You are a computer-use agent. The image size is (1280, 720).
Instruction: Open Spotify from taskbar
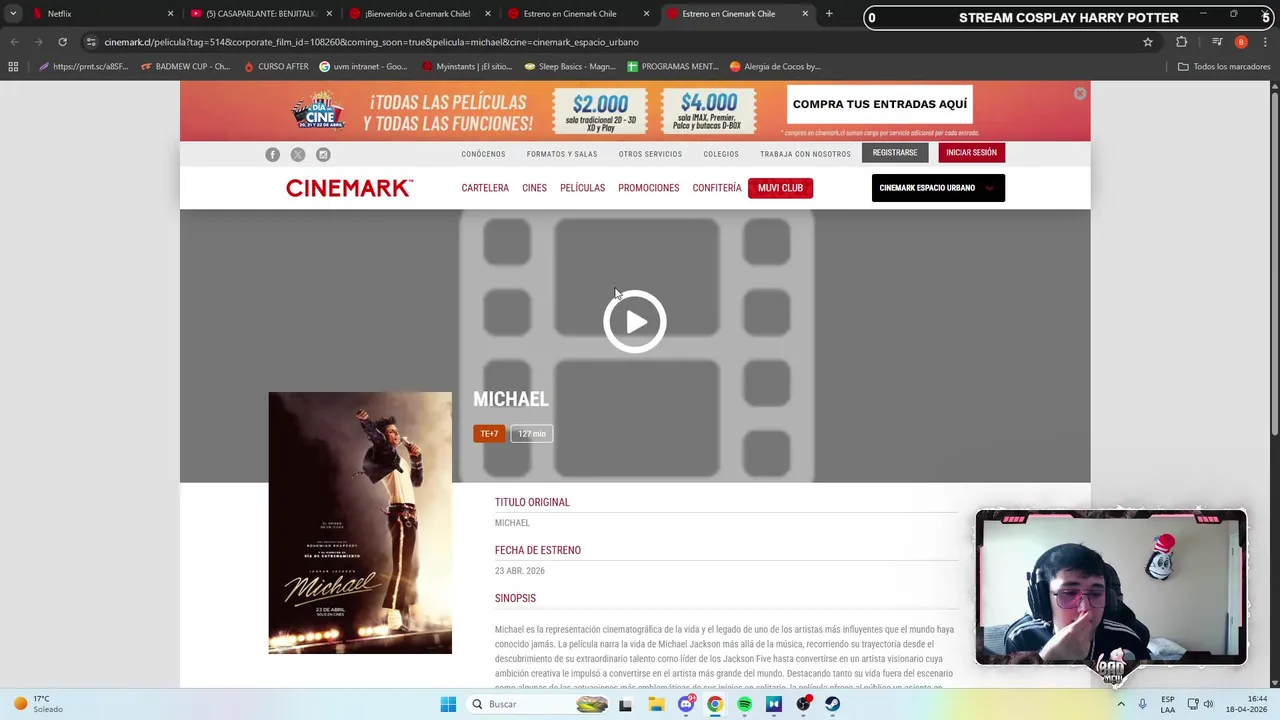pyautogui.click(x=744, y=704)
